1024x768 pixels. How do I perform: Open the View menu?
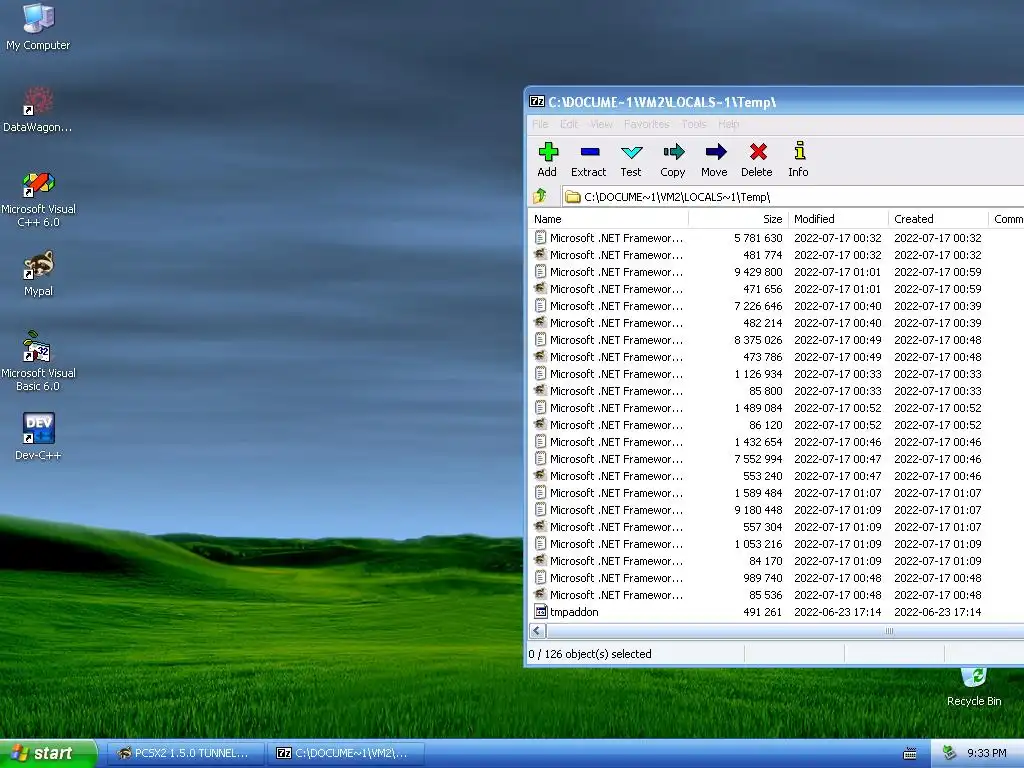(601, 124)
